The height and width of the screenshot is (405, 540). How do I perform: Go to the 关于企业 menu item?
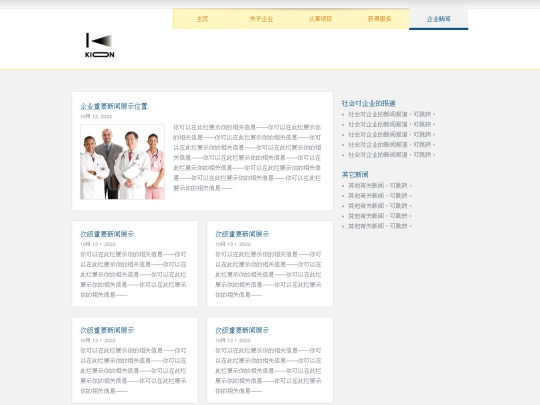tap(261, 19)
